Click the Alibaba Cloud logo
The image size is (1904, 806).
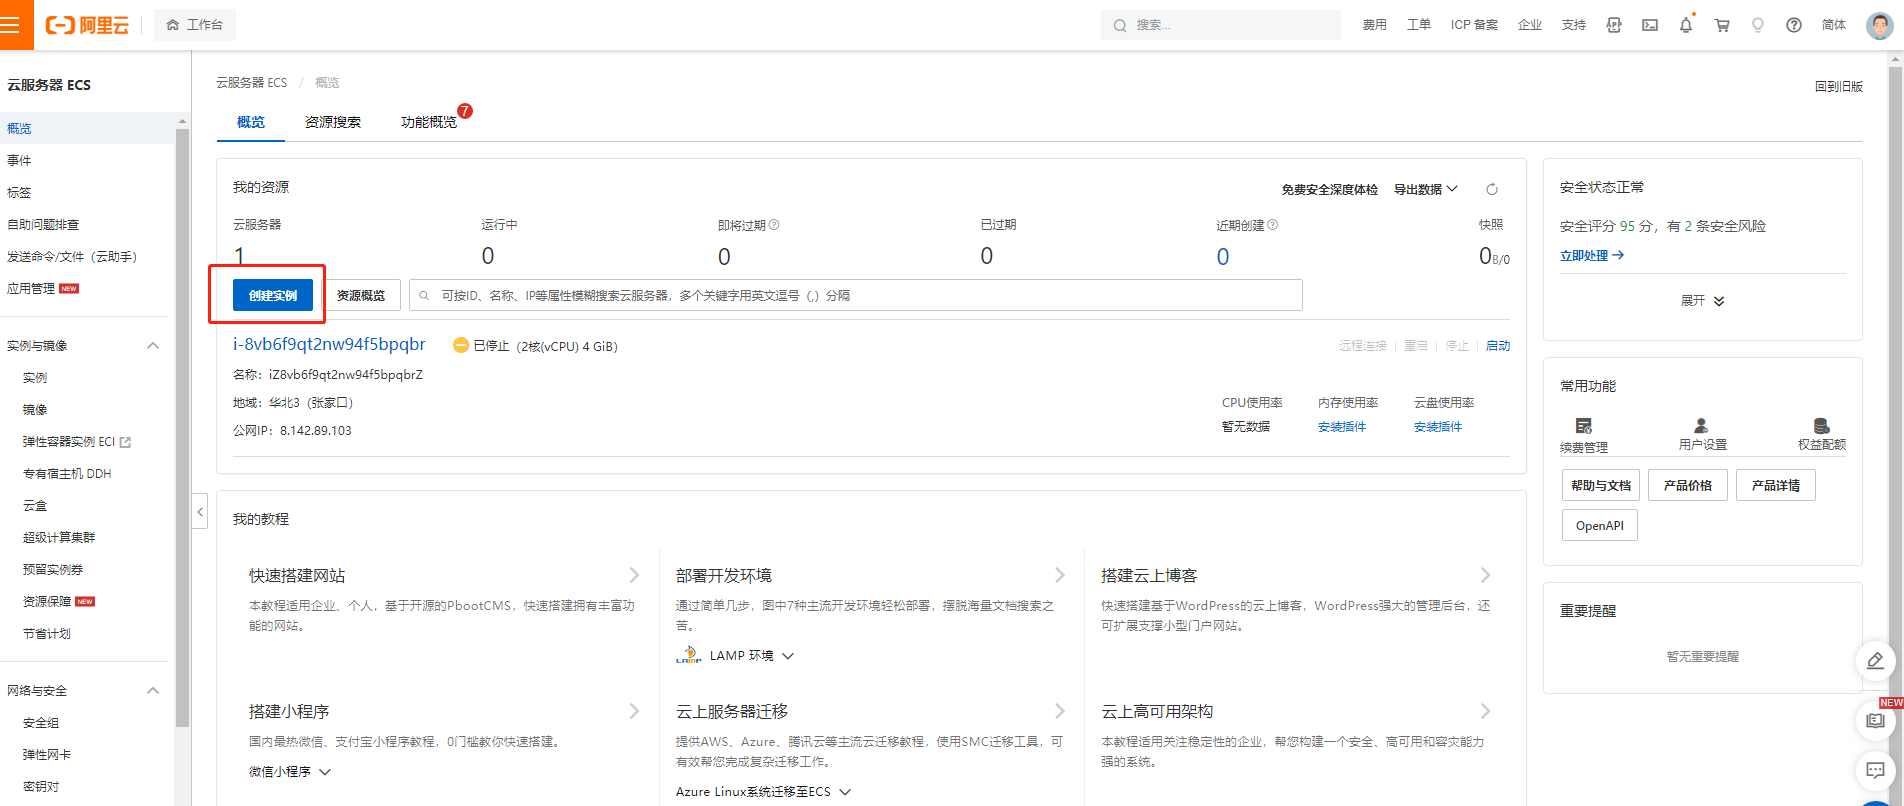coord(87,25)
